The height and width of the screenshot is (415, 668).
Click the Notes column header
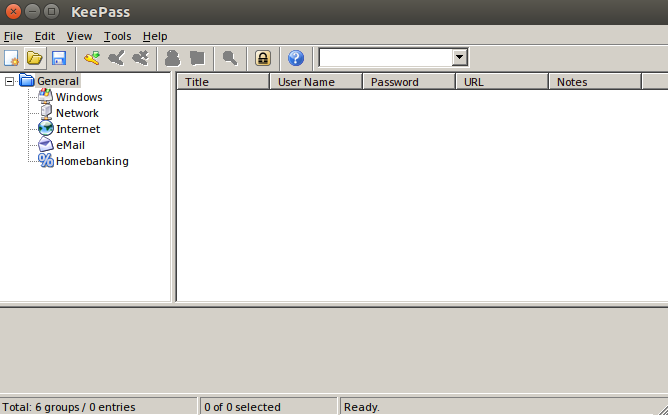pyautogui.click(x=595, y=82)
